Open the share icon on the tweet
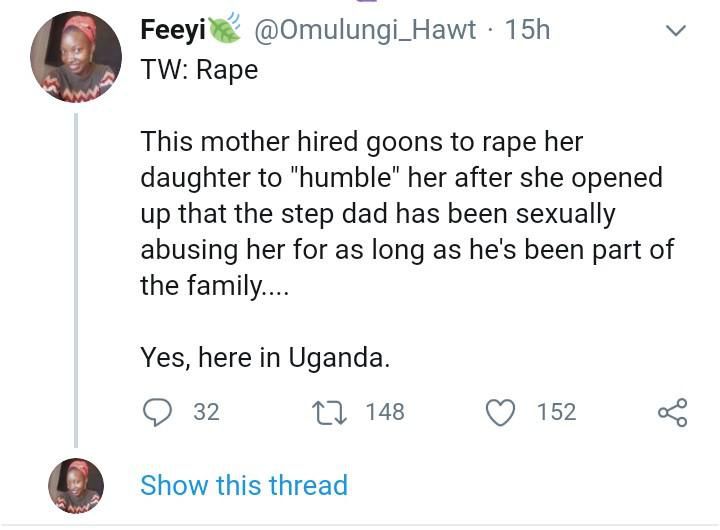720x530 pixels. tap(672, 411)
